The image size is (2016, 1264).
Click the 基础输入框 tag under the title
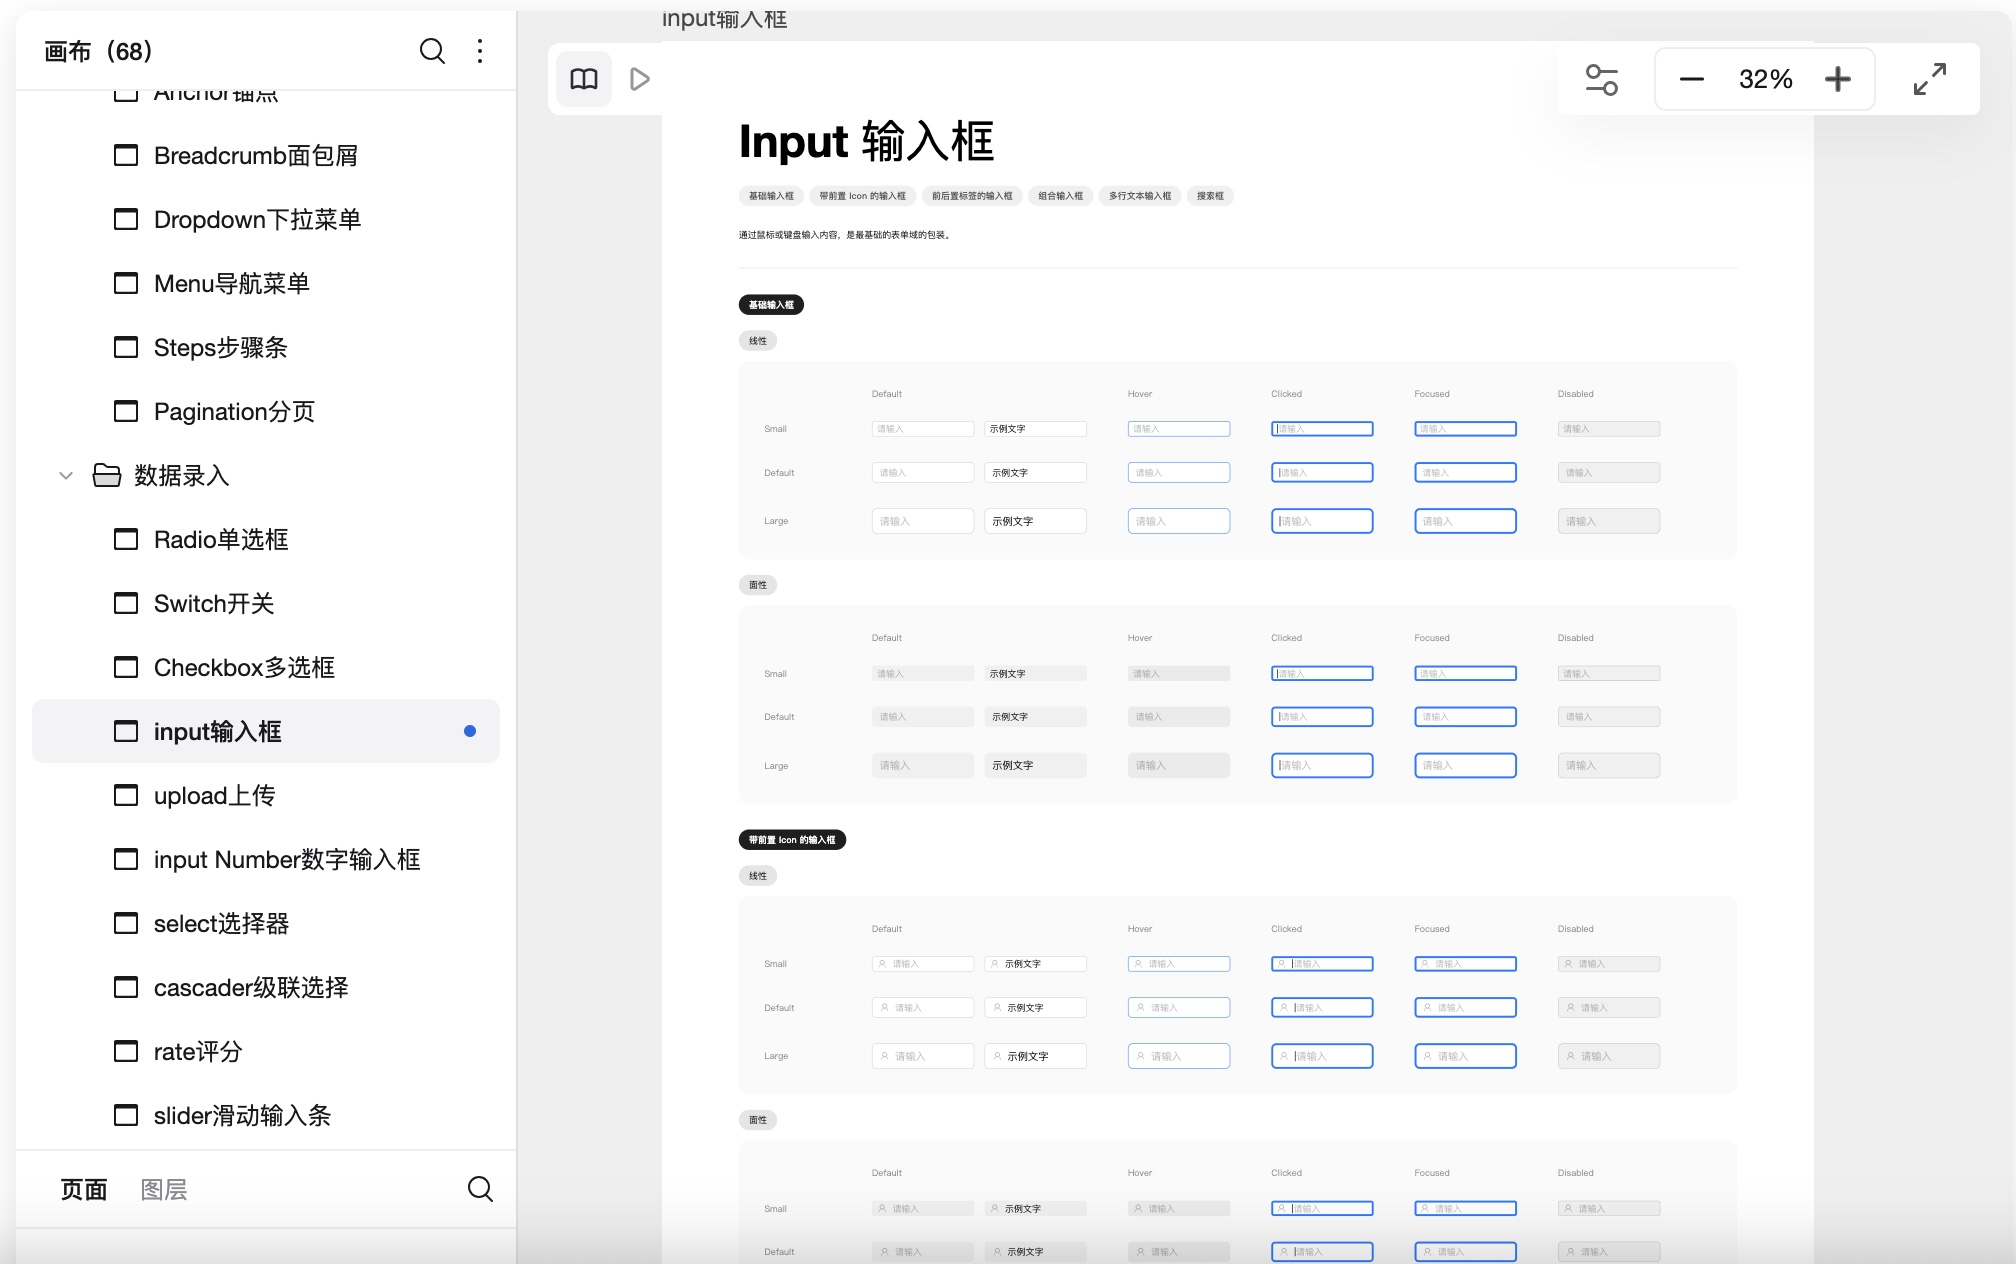click(x=771, y=196)
